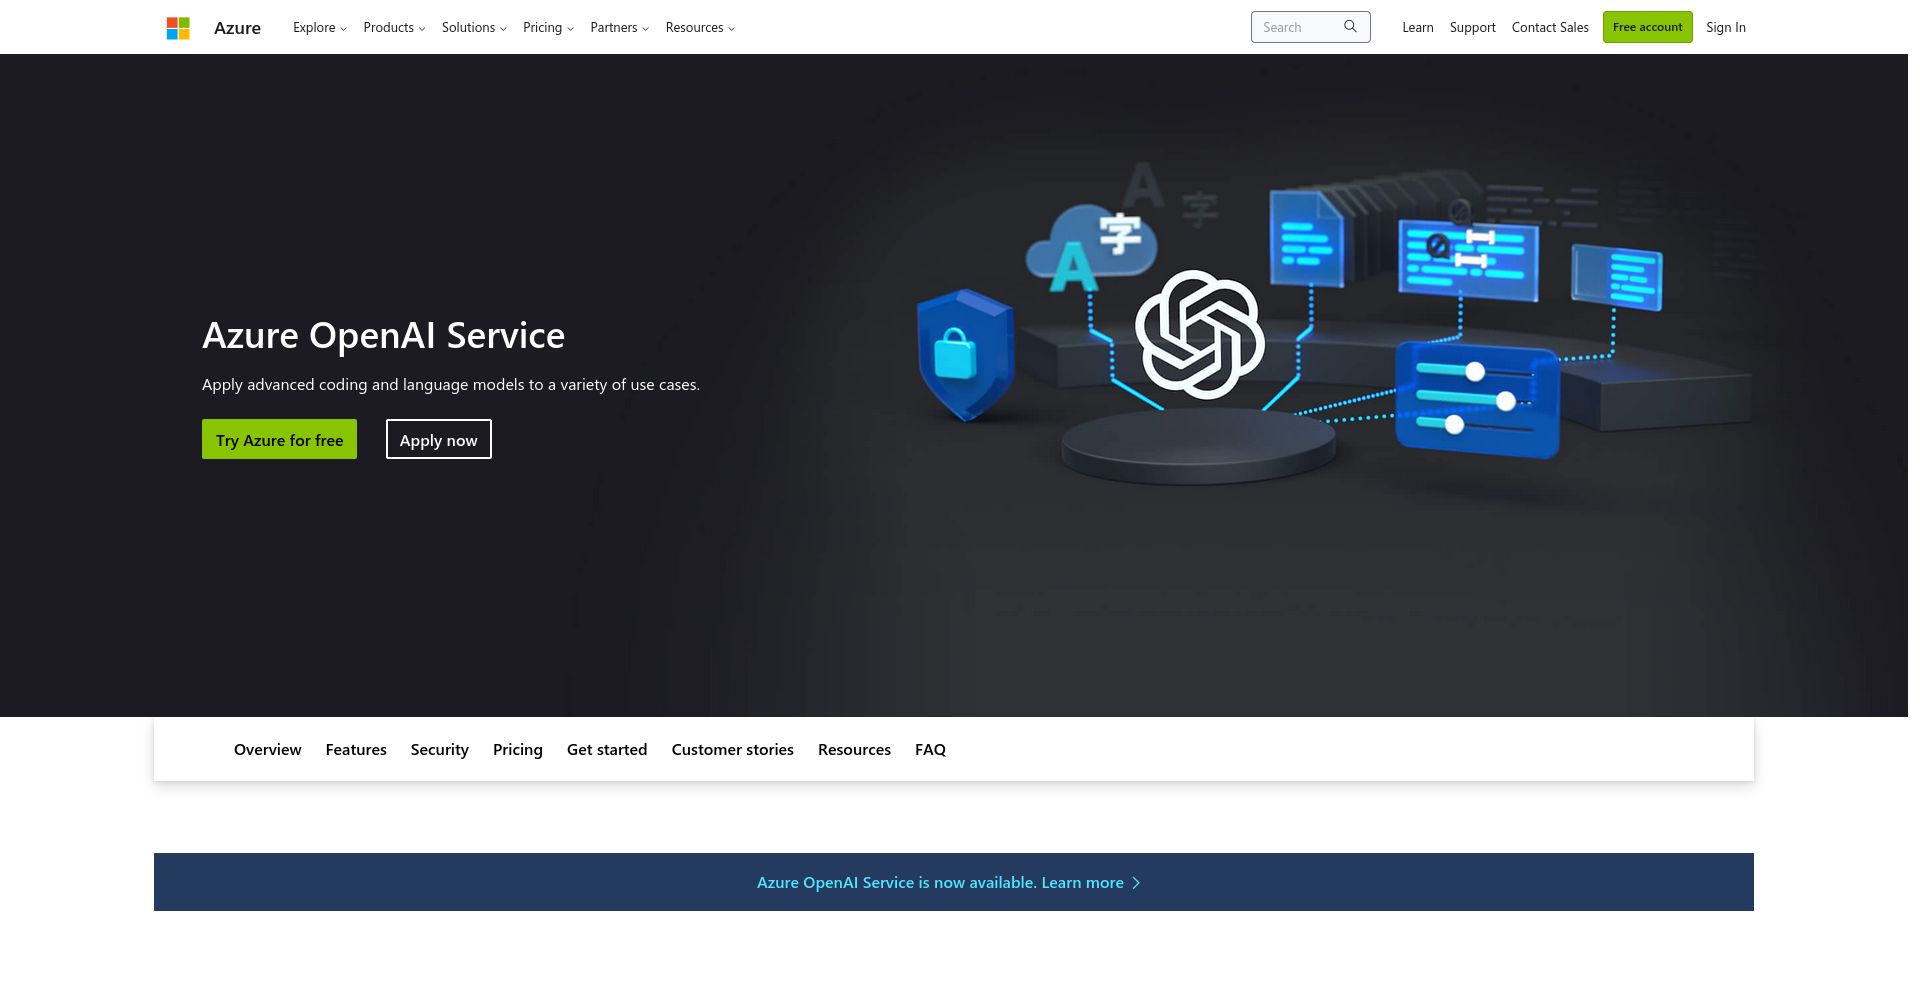Image resolution: width=1920 pixels, height=995 pixels.
Task: Open the Azure home link
Action: coord(237,28)
